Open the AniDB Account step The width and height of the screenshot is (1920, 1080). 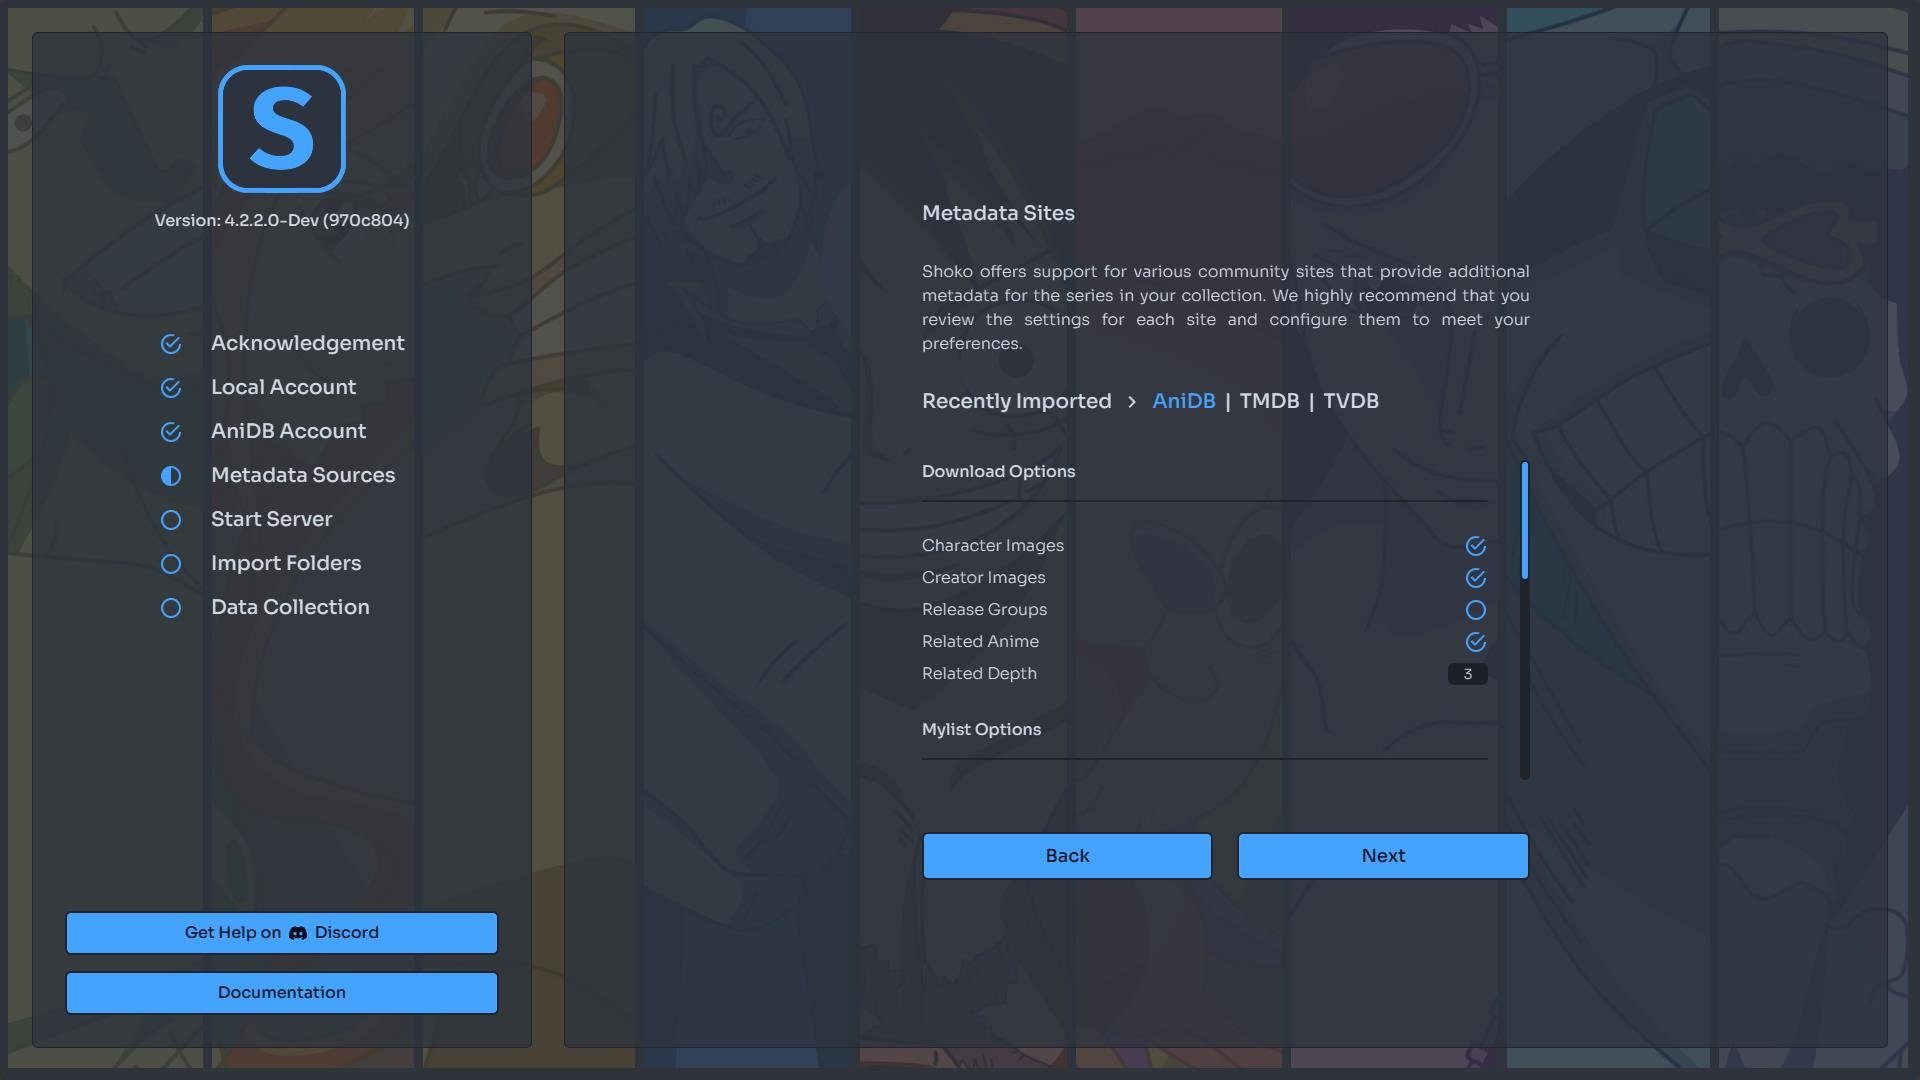point(288,431)
